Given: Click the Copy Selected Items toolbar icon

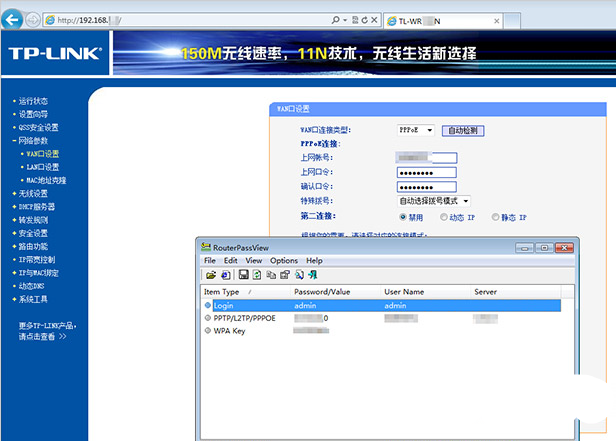Looking at the screenshot, I should coord(271,274).
